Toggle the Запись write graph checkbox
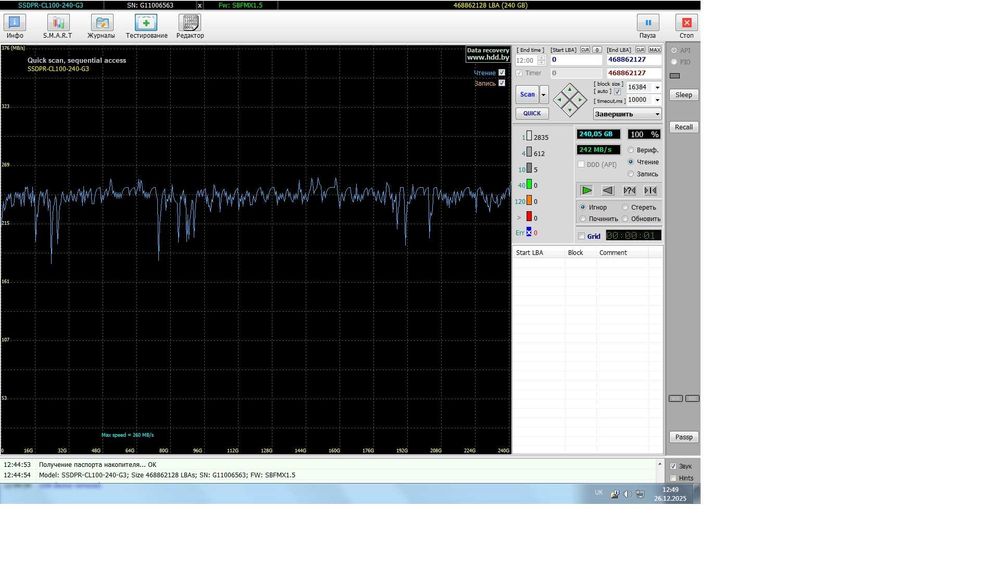 click(502, 83)
